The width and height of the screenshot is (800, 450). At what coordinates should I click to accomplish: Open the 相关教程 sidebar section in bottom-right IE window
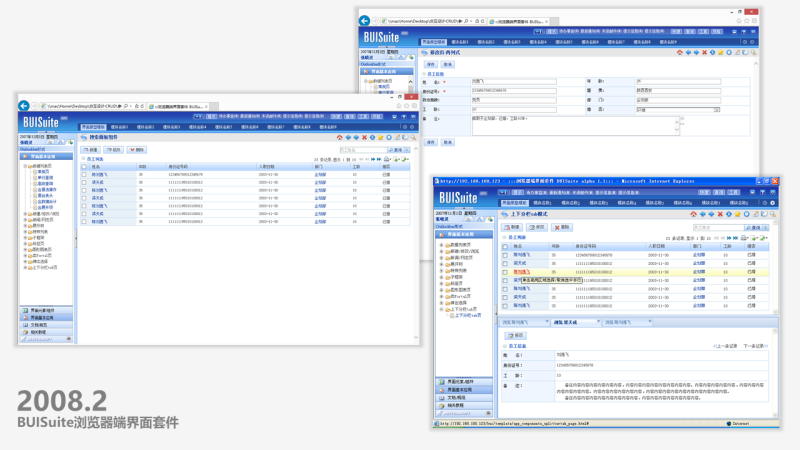(x=464, y=405)
